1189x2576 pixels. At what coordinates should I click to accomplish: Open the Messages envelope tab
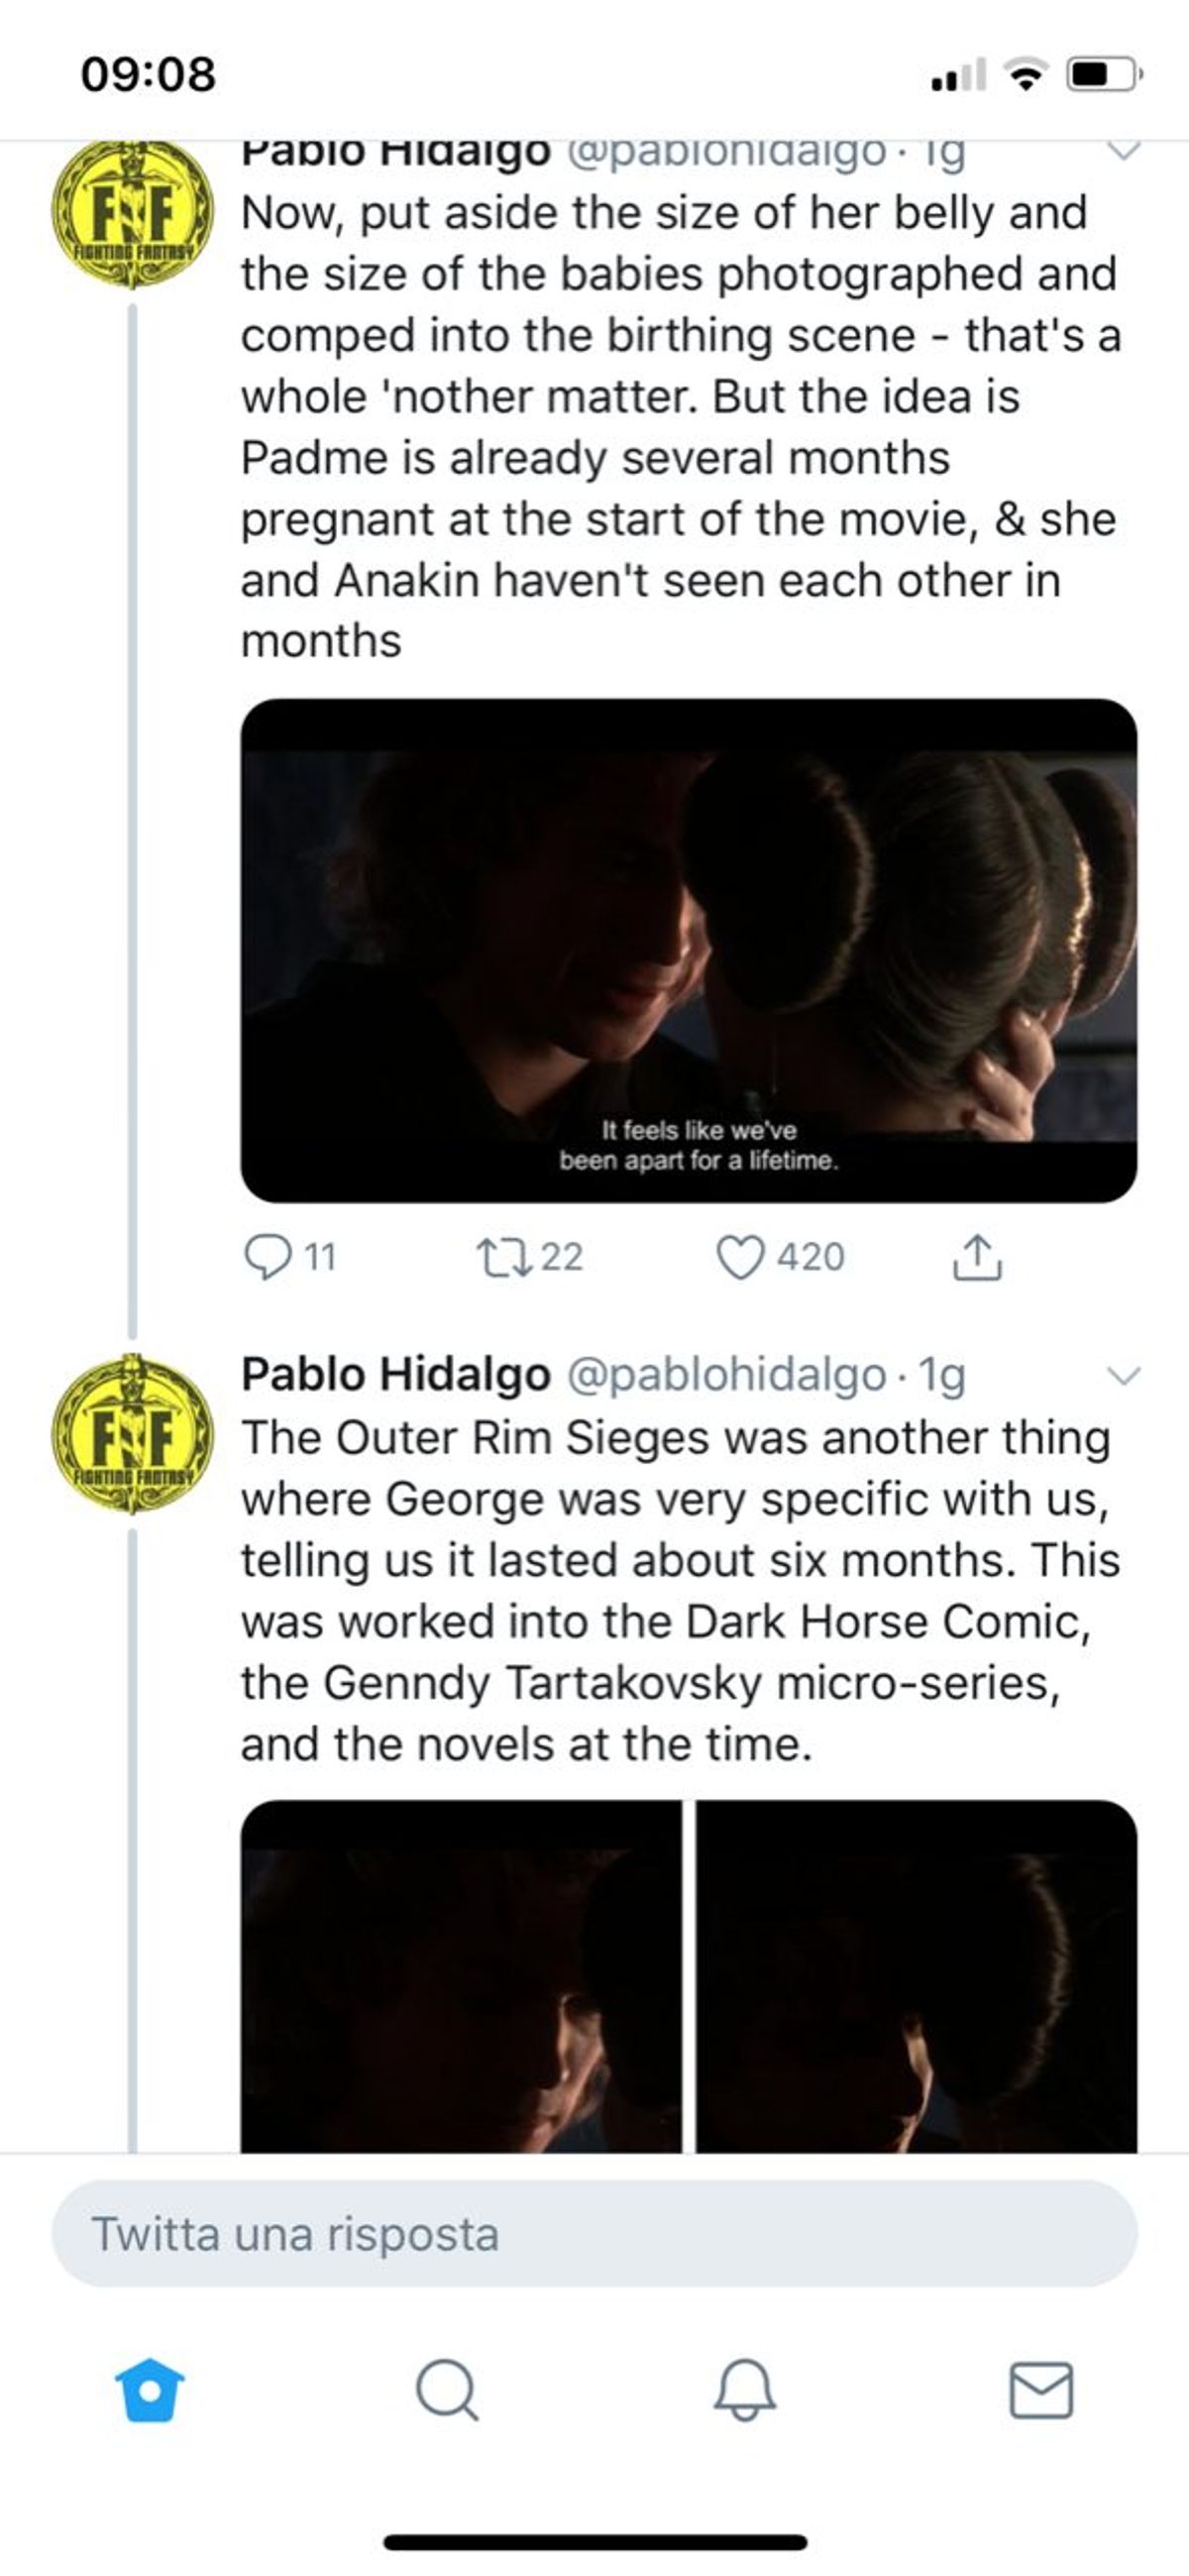tap(1041, 2390)
